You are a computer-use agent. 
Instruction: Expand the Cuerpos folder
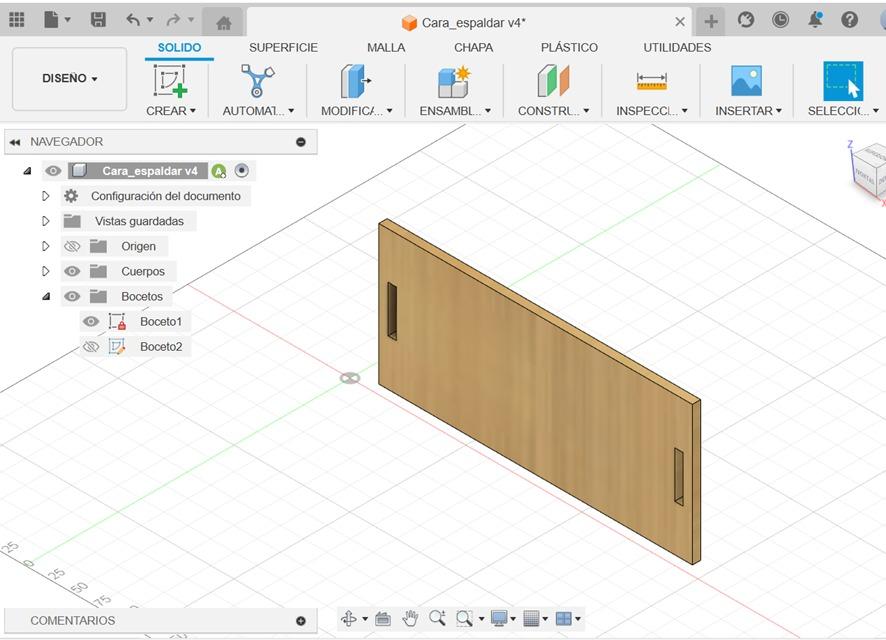click(46, 271)
